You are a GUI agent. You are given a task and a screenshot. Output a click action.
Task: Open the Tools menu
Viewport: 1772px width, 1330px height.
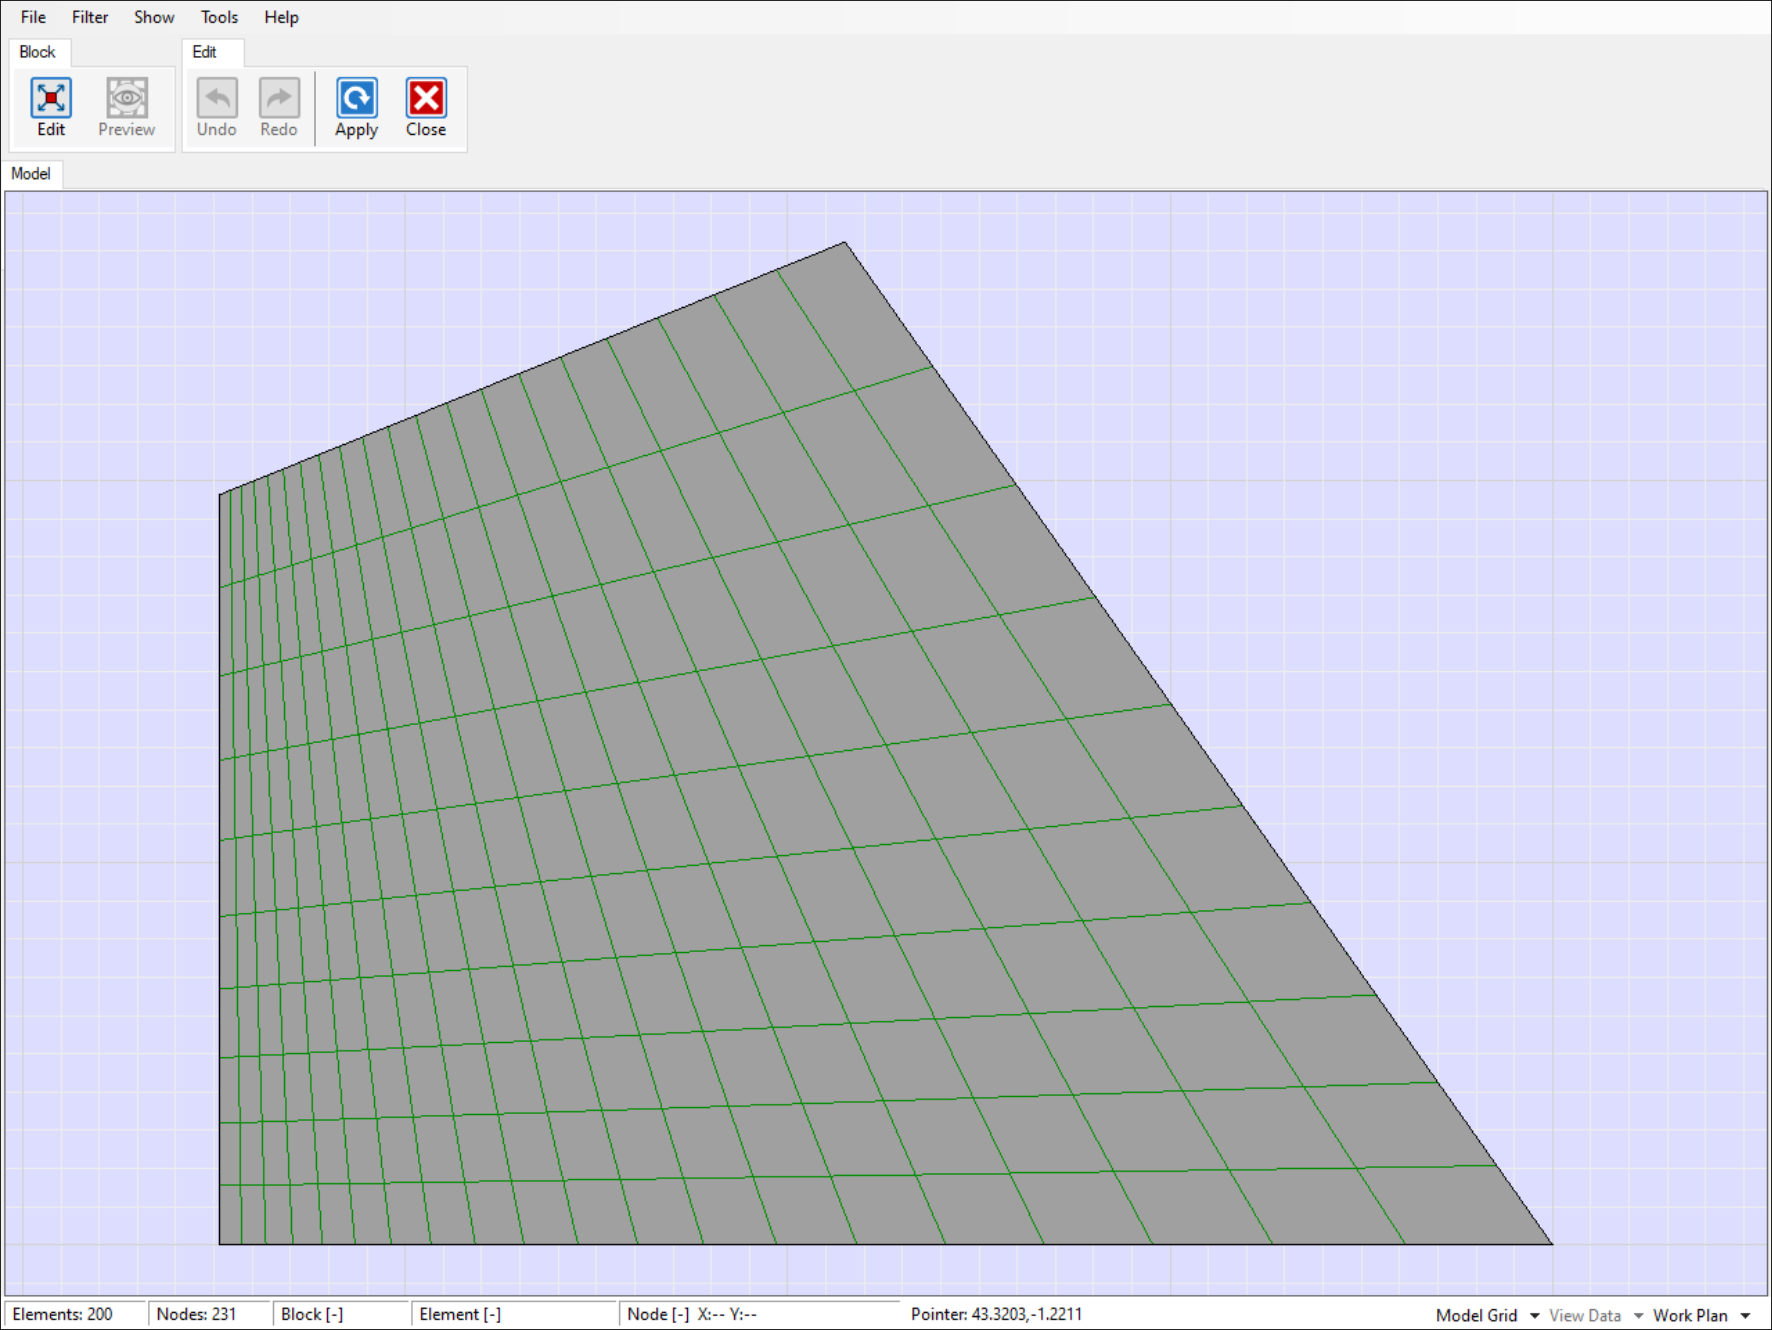click(219, 17)
